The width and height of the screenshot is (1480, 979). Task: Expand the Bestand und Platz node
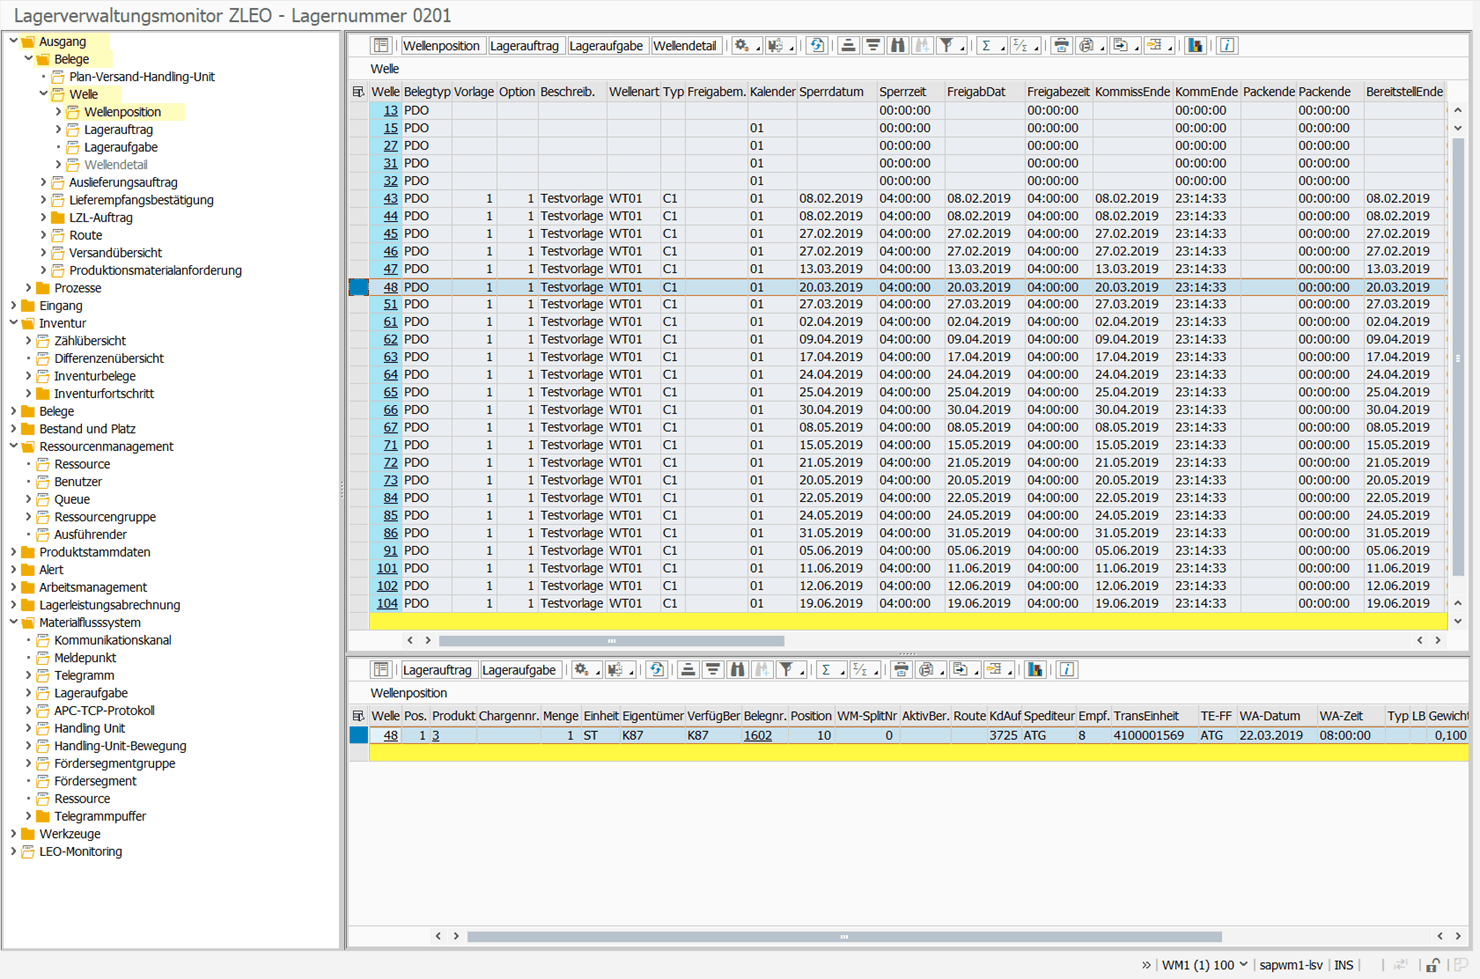pyautogui.click(x=13, y=429)
